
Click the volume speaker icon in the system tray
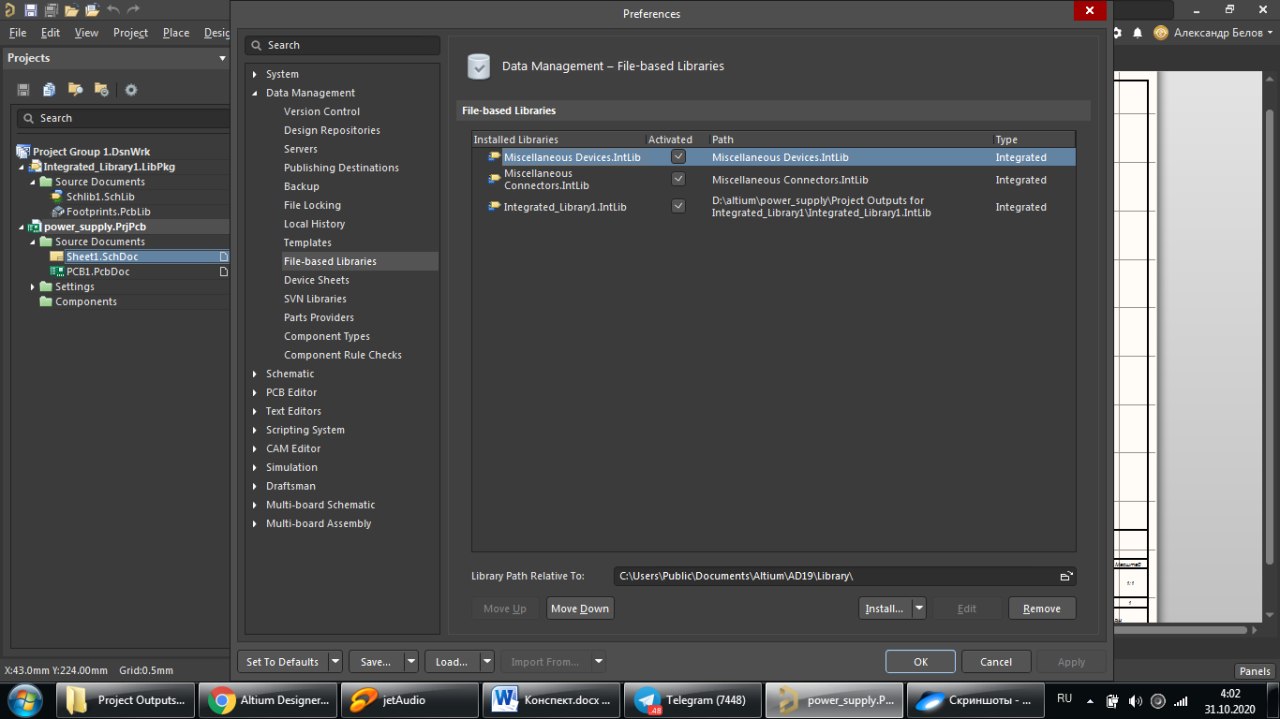pos(1135,700)
